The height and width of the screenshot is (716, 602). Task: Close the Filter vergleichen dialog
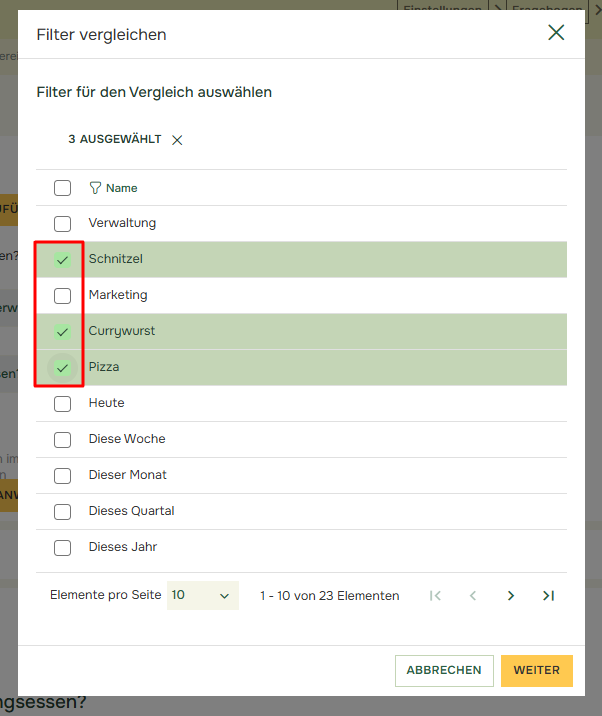556,33
